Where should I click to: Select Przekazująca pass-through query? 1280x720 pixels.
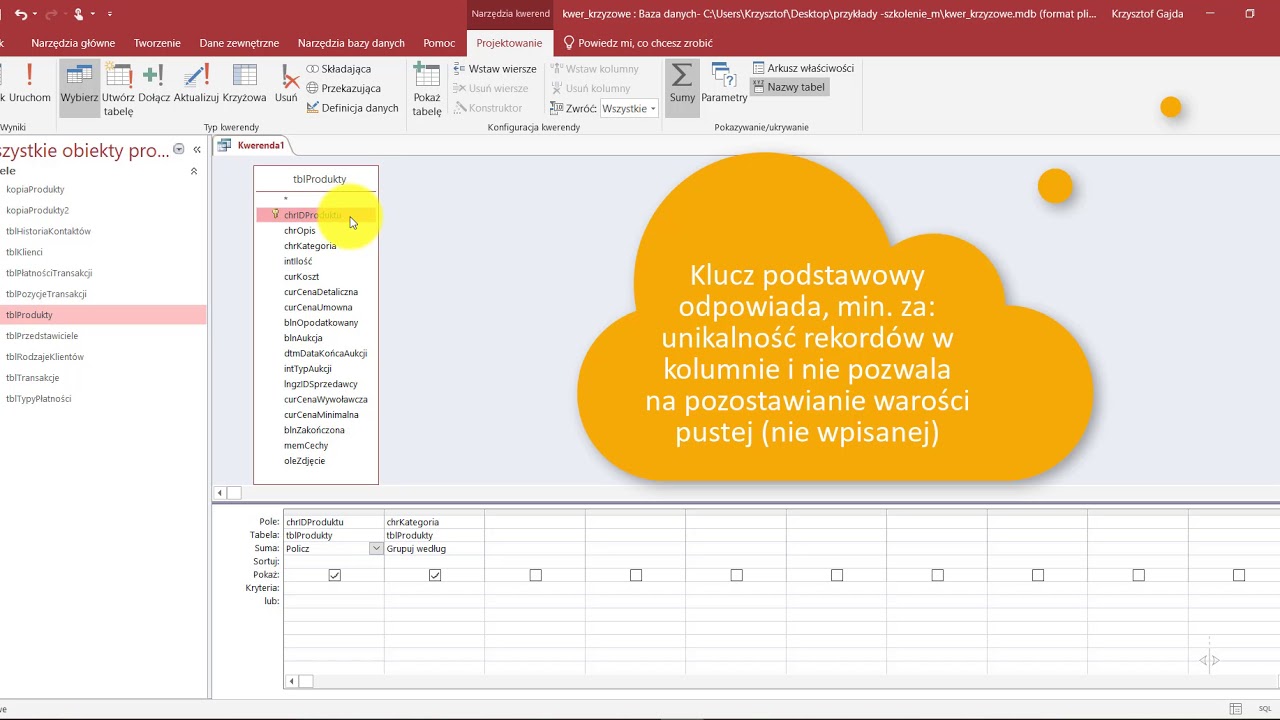pyautogui.click(x=343, y=88)
